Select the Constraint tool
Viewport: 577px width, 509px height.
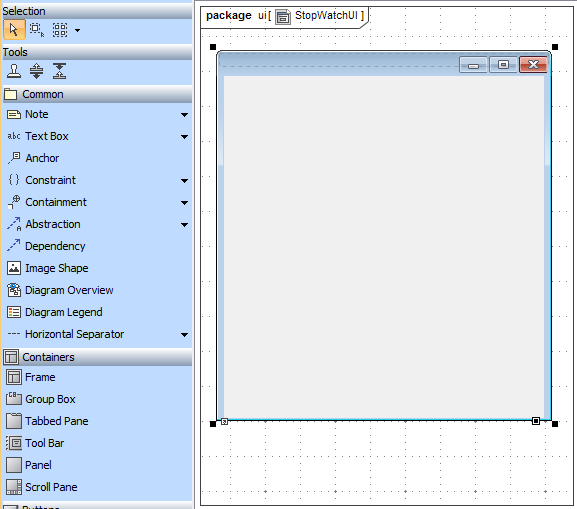tap(41, 180)
